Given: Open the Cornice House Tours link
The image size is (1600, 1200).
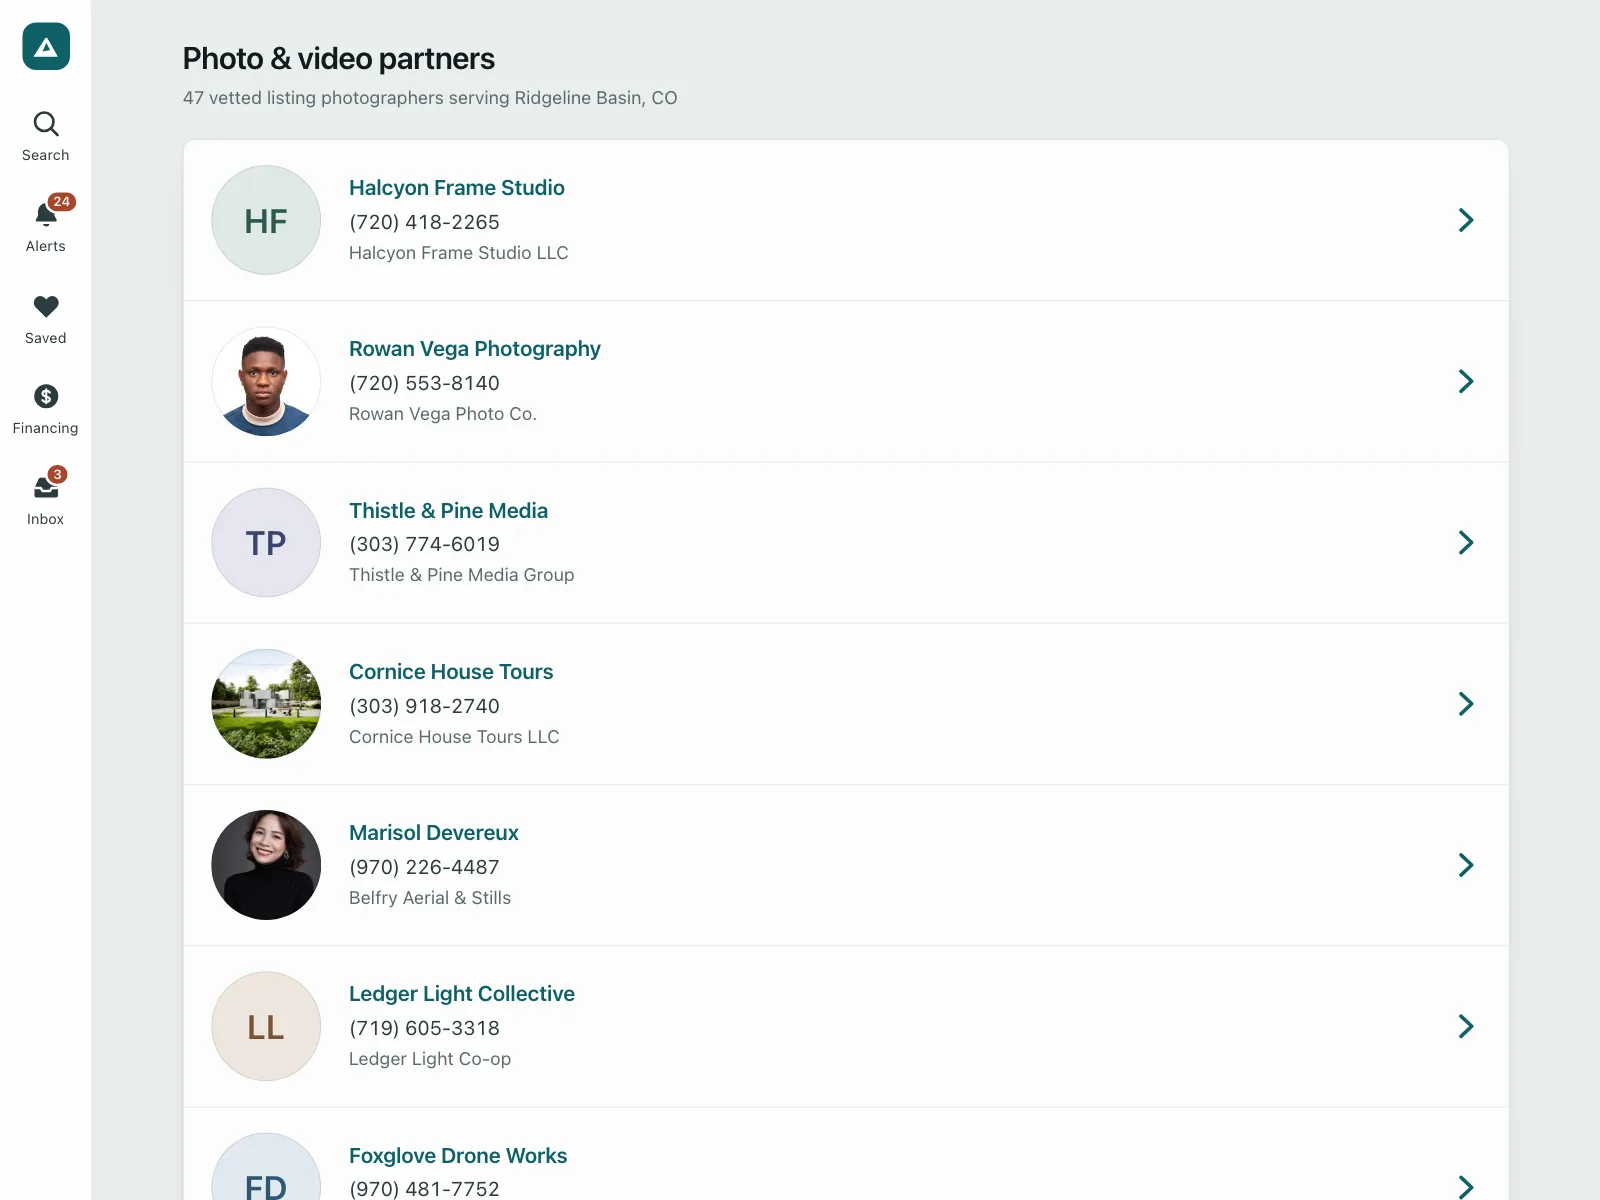Looking at the screenshot, I should 451,672.
